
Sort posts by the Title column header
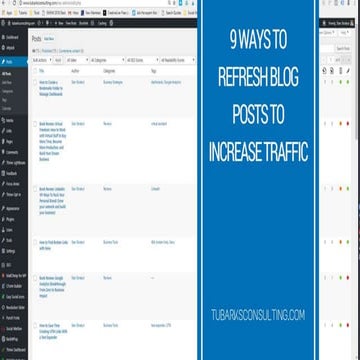point(42,71)
